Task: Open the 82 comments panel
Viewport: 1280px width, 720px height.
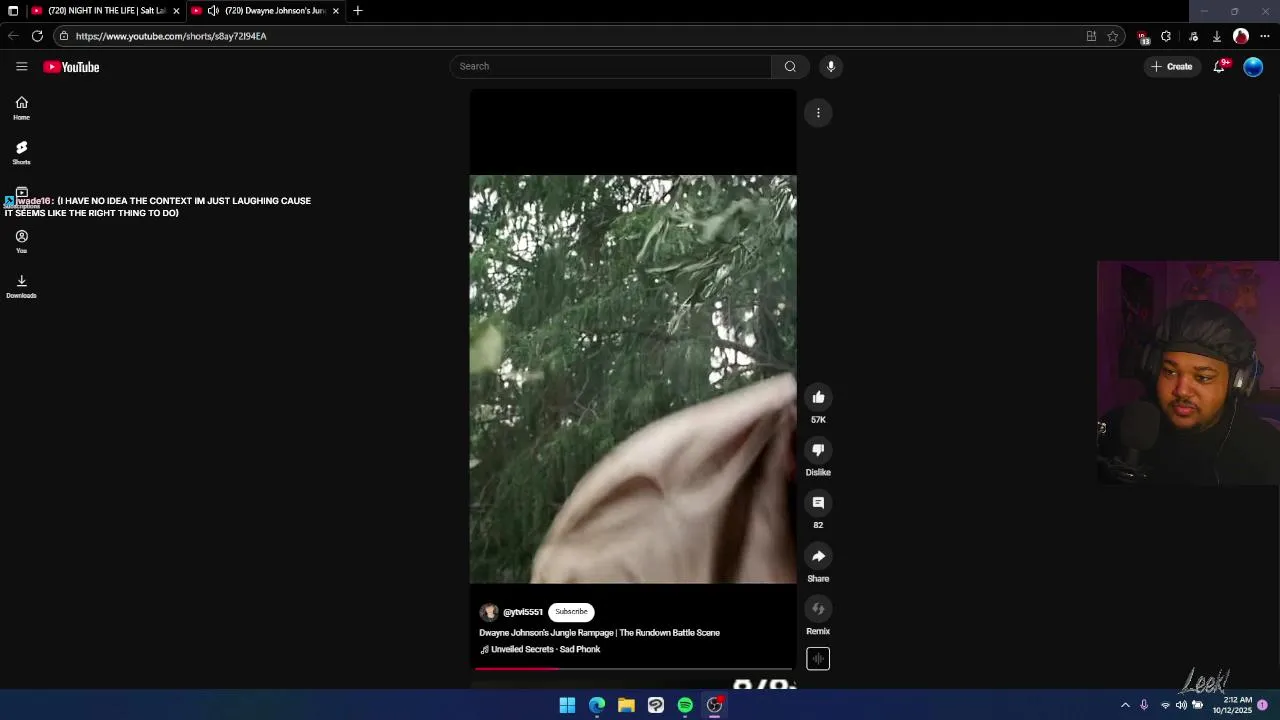Action: [x=818, y=503]
